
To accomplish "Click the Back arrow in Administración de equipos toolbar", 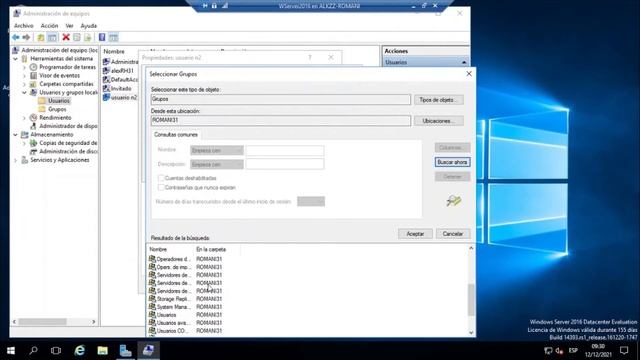I will (x=16, y=38).
